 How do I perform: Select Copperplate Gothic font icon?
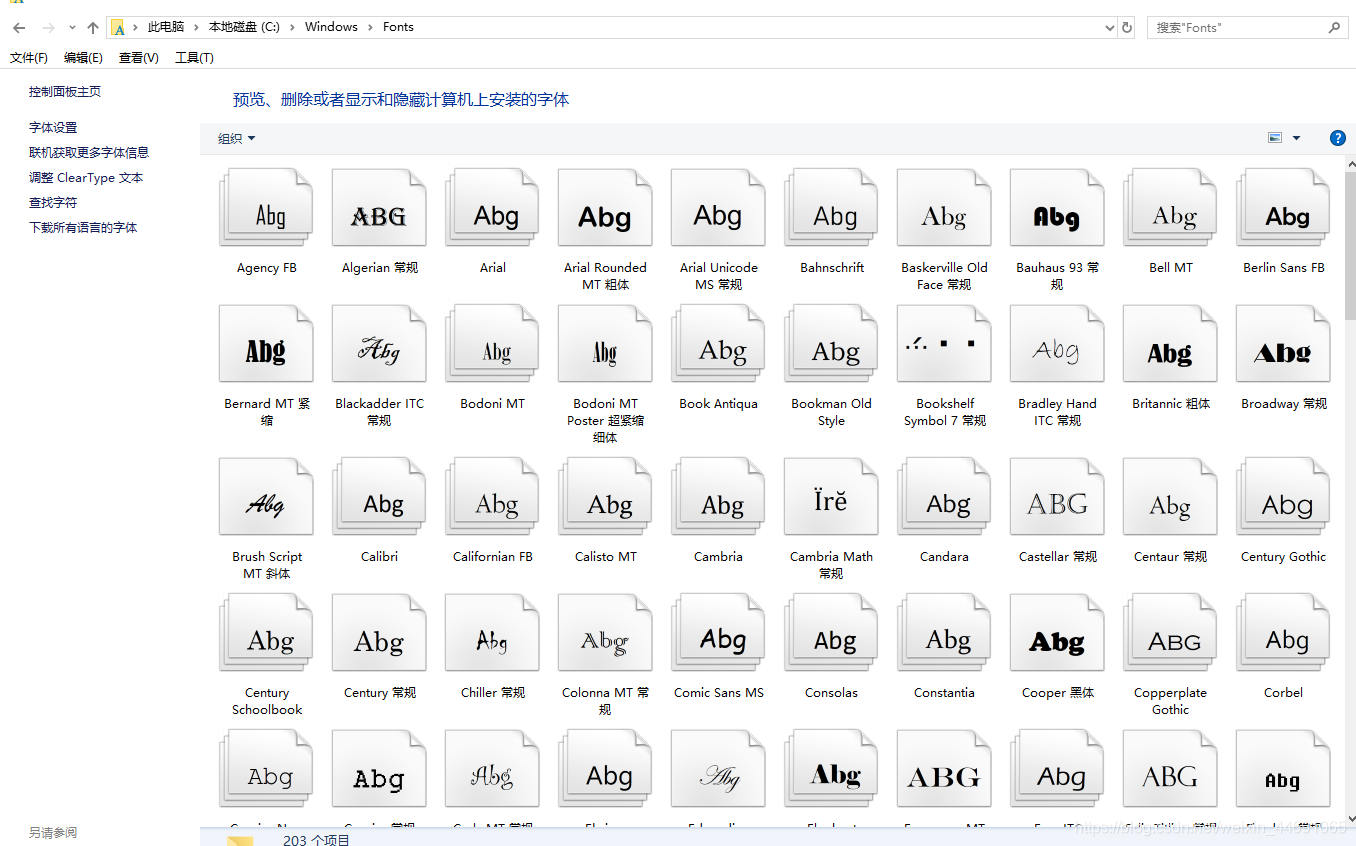point(1170,633)
